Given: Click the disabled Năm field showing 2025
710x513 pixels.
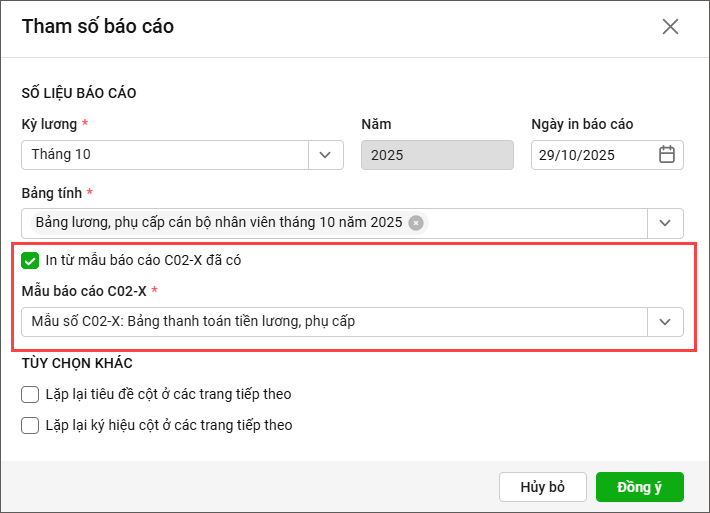Looking at the screenshot, I should (x=436, y=155).
